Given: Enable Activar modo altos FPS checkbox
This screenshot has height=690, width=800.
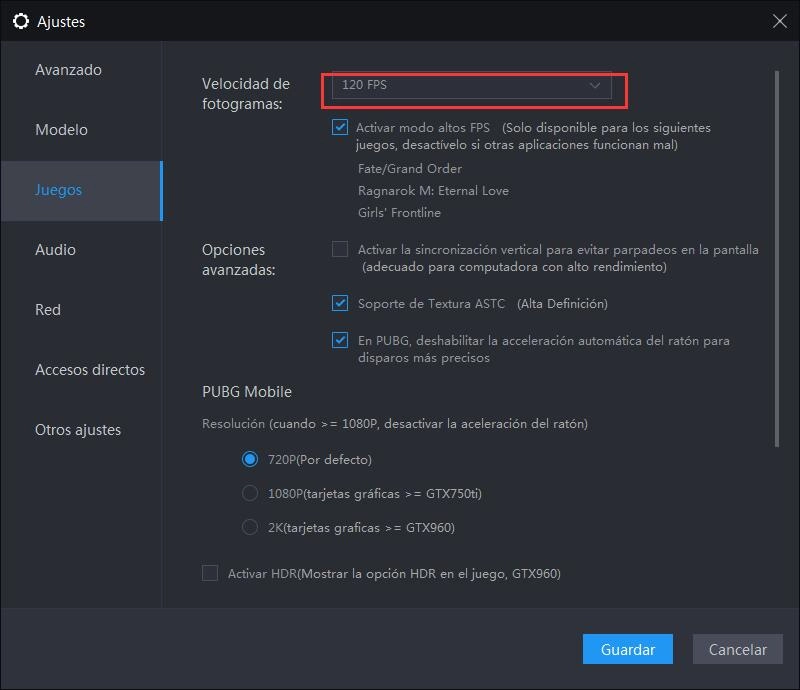Looking at the screenshot, I should (340, 127).
